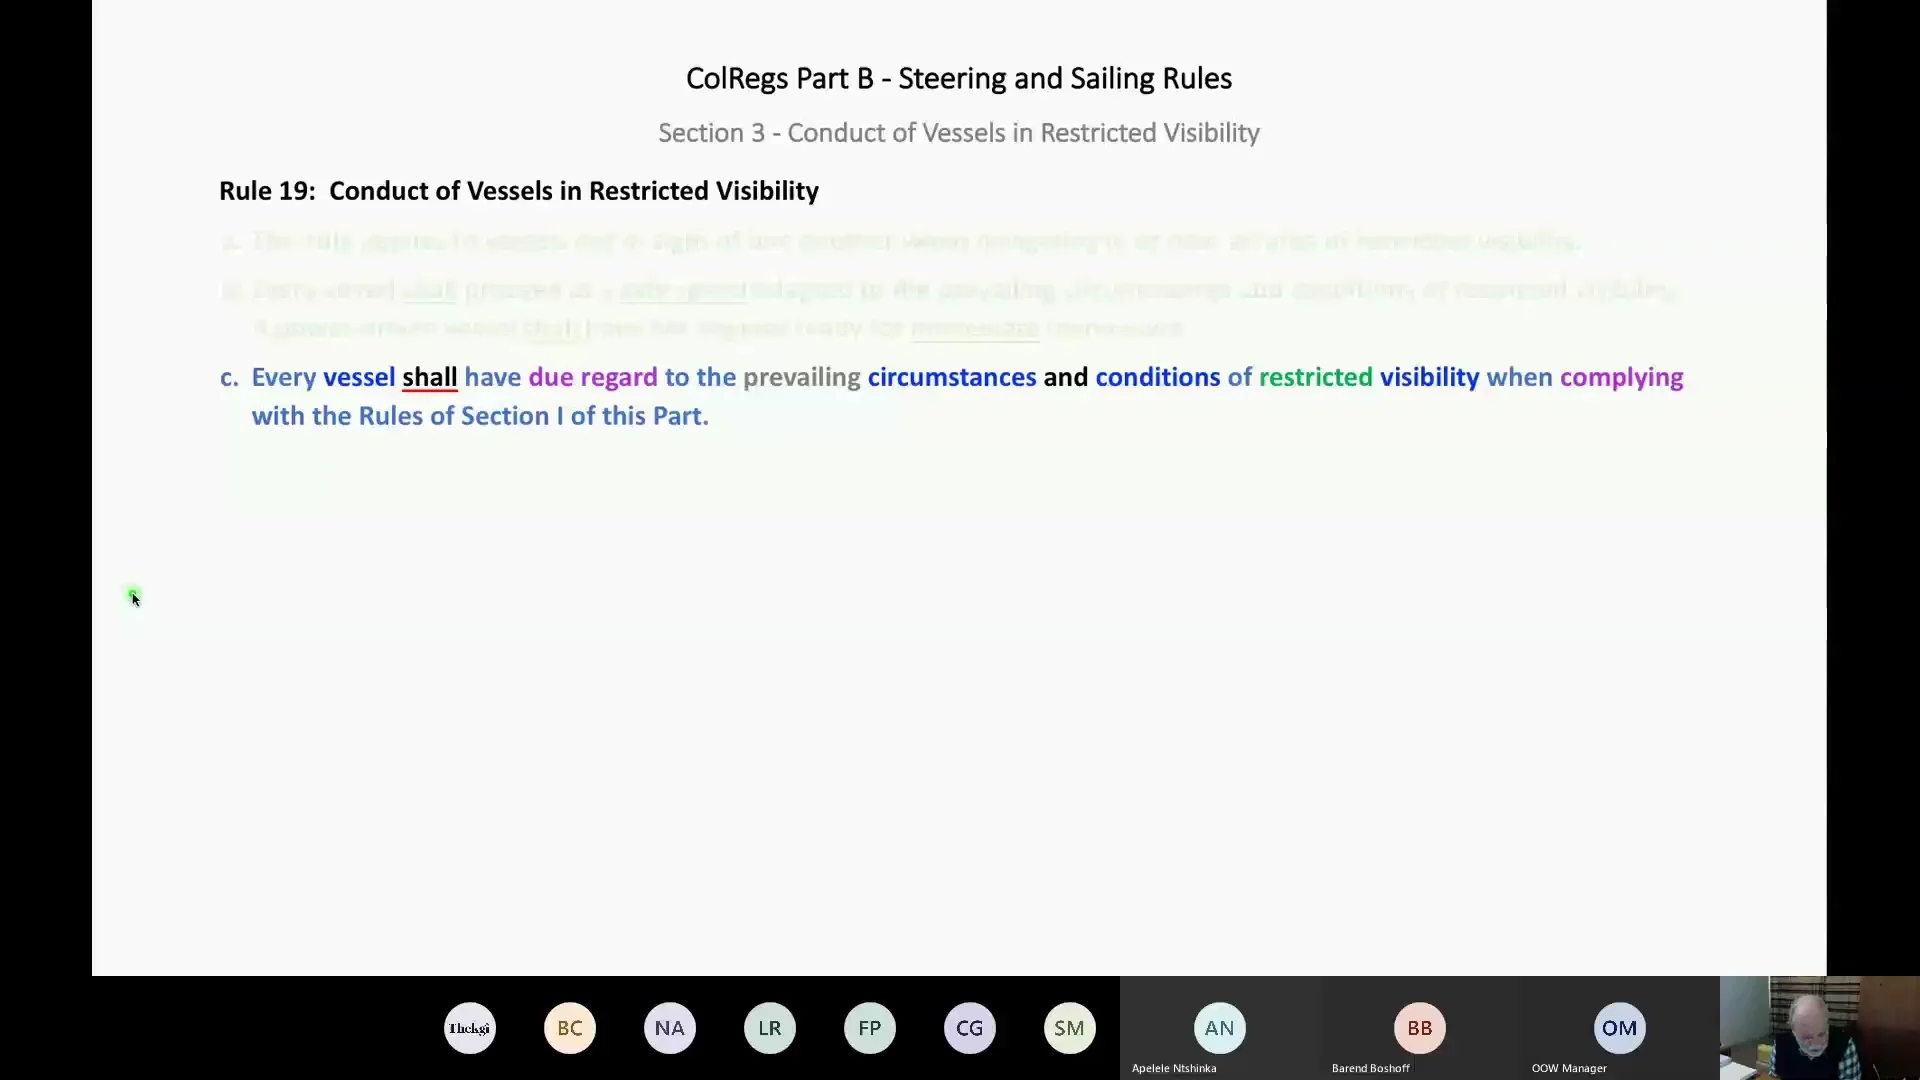Click Section 3 subtitle text
The width and height of the screenshot is (1920, 1080).
[958, 133]
